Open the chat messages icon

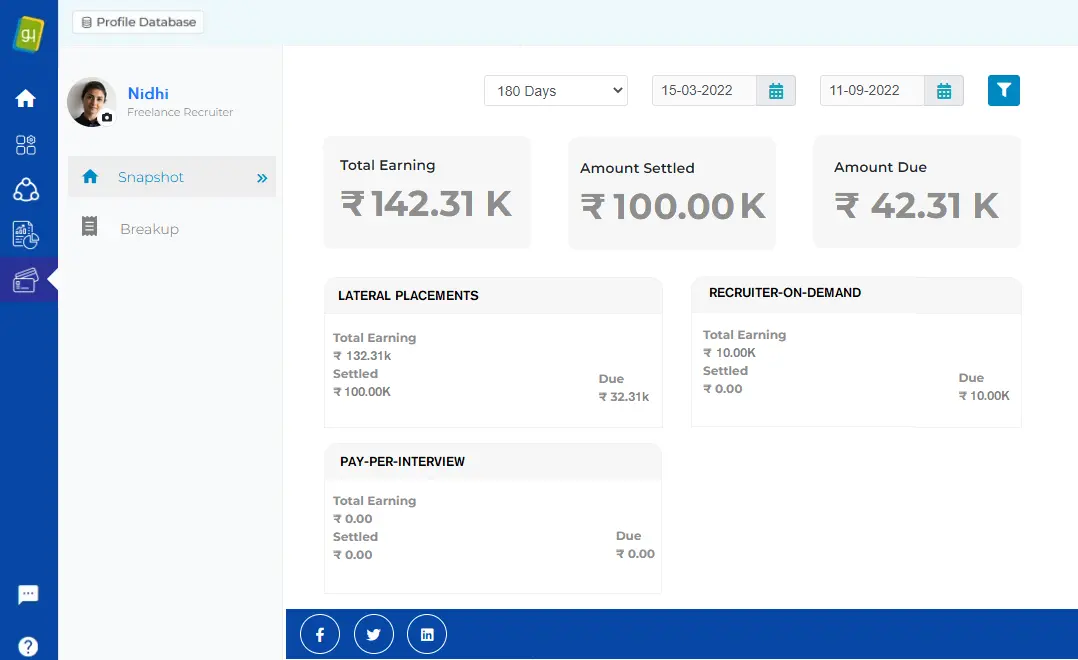pyautogui.click(x=28, y=595)
